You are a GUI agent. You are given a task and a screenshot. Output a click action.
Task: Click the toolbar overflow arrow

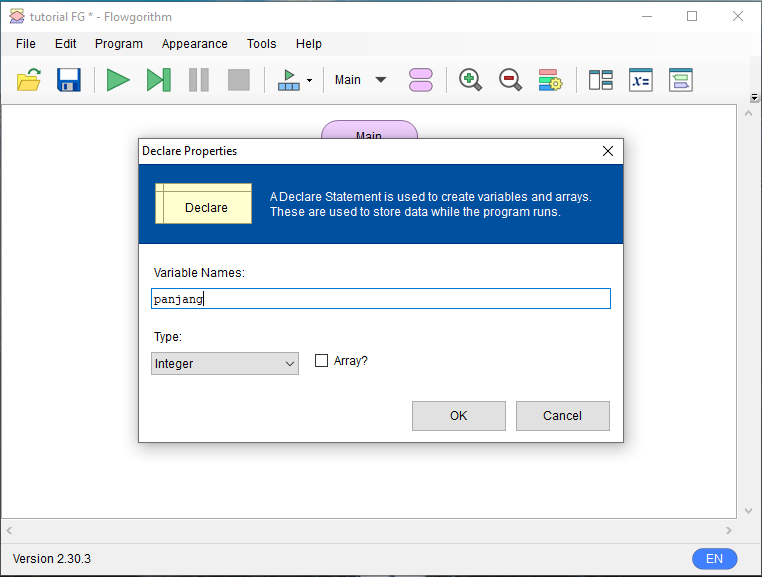(x=754, y=98)
